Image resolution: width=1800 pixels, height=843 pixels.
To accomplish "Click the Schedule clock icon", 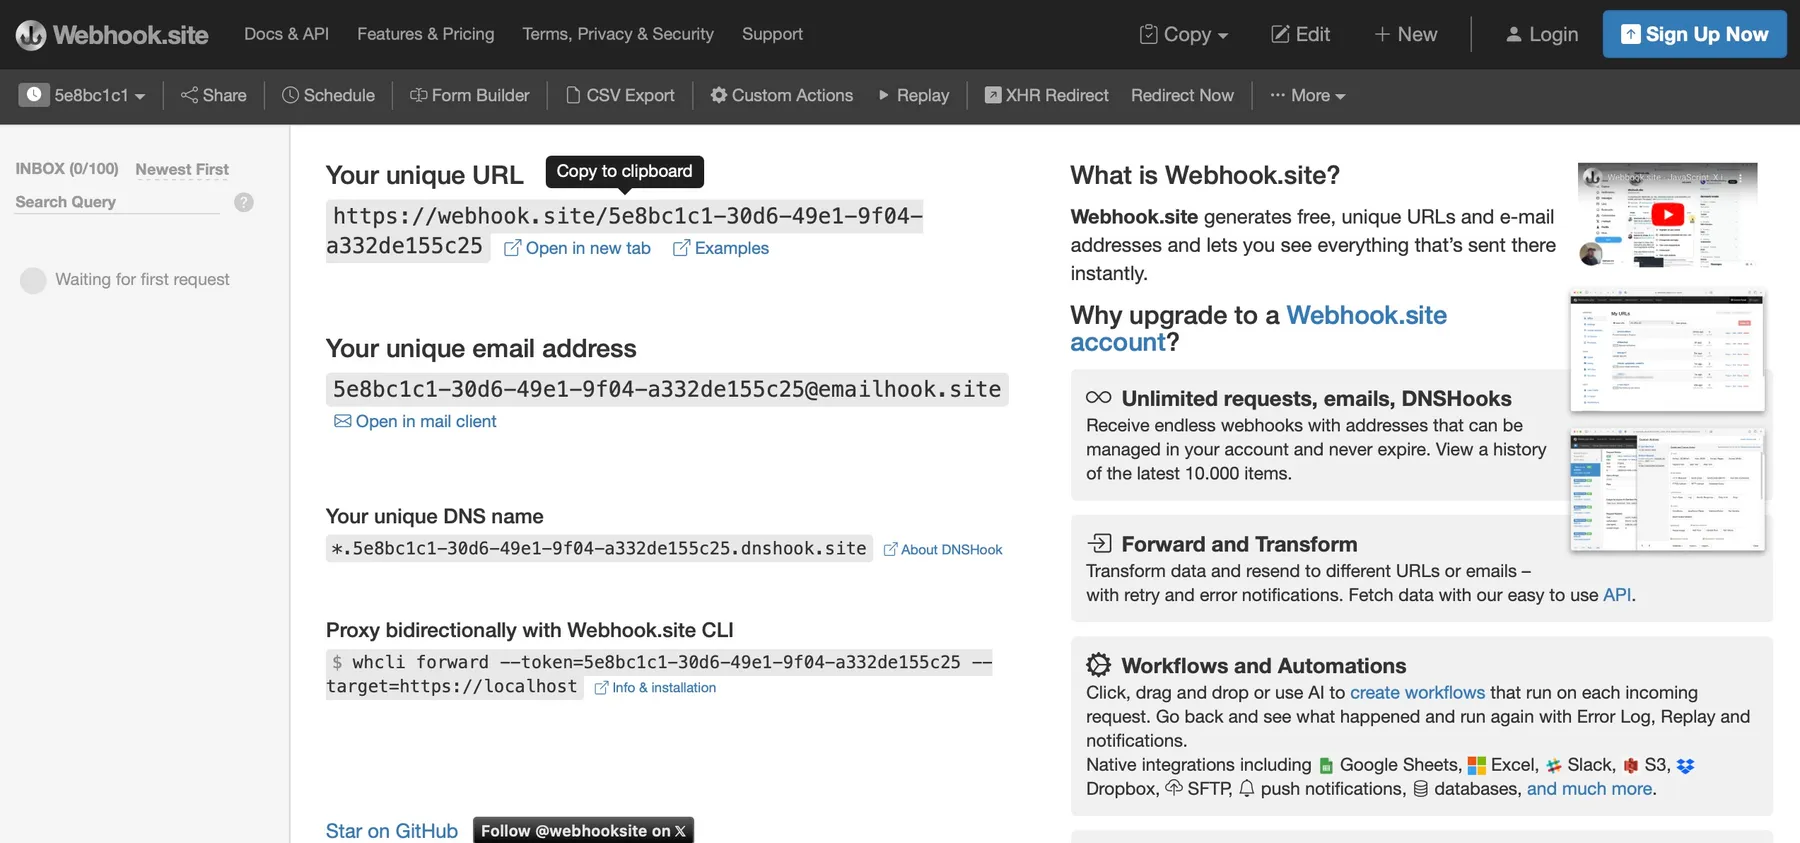I will pos(291,95).
